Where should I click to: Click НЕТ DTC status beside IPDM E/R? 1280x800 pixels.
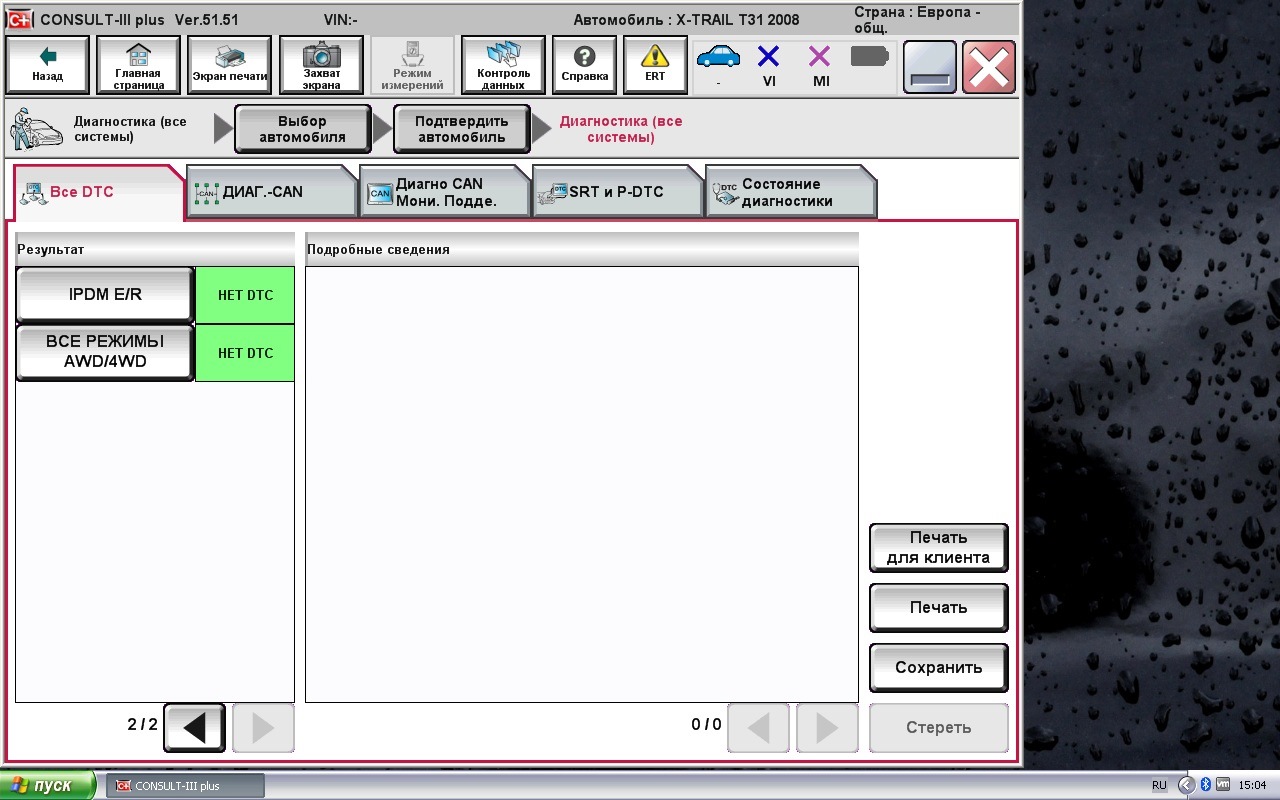click(245, 295)
